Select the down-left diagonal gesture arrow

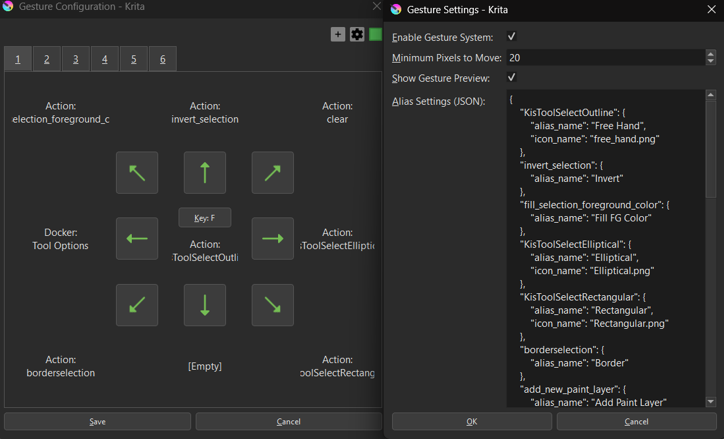tap(137, 305)
